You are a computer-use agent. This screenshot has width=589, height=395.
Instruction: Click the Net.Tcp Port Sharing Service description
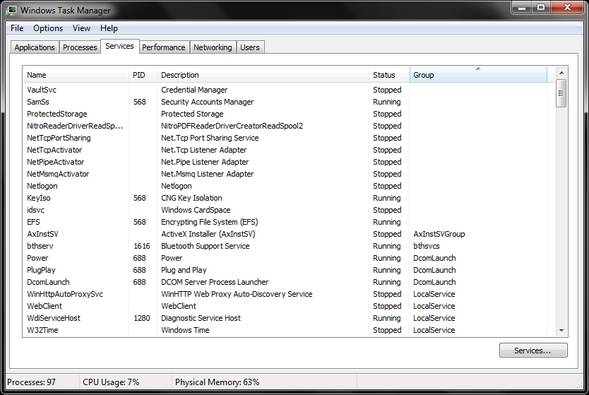(x=210, y=138)
